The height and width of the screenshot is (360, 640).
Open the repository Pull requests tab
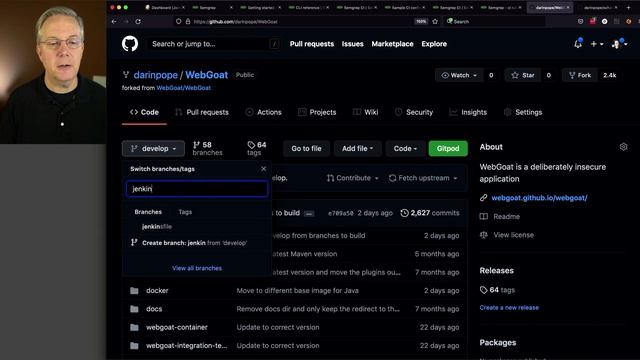point(202,112)
